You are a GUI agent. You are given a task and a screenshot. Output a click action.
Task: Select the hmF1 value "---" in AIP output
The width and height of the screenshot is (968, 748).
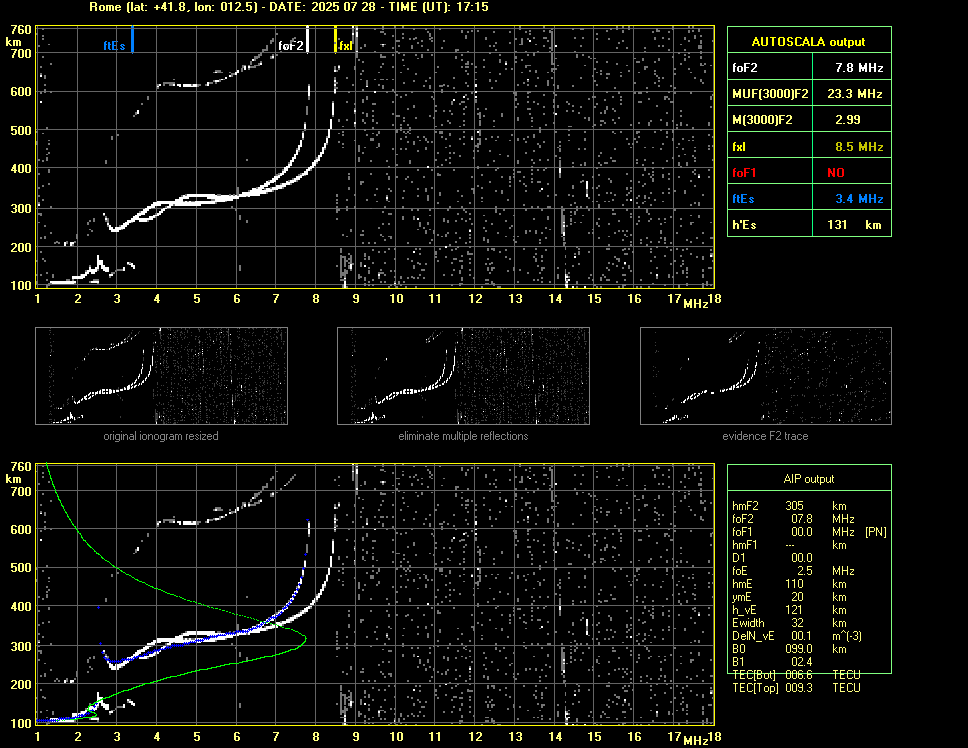coord(790,545)
